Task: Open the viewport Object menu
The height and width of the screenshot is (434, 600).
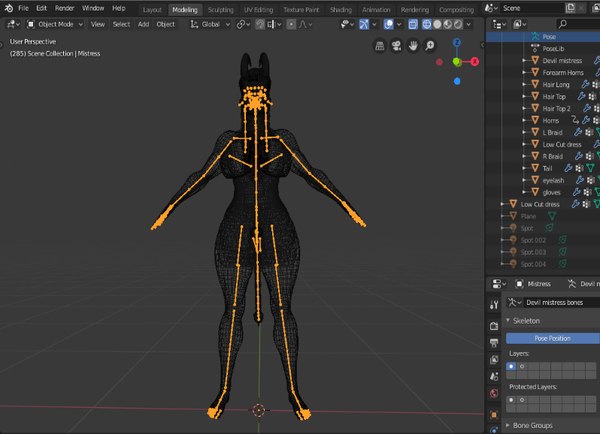Action: pyautogui.click(x=166, y=24)
